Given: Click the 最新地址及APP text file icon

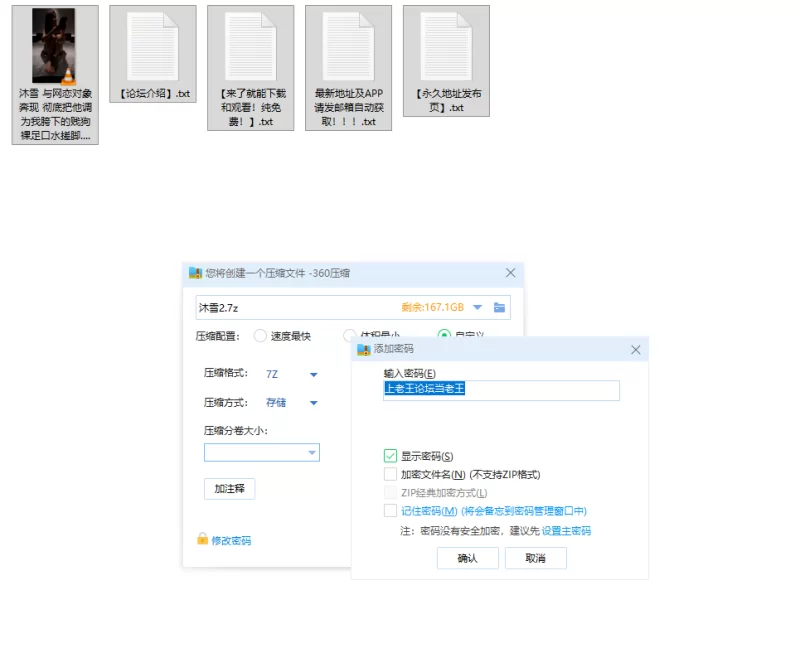Looking at the screenshot, I should point(348,47).
